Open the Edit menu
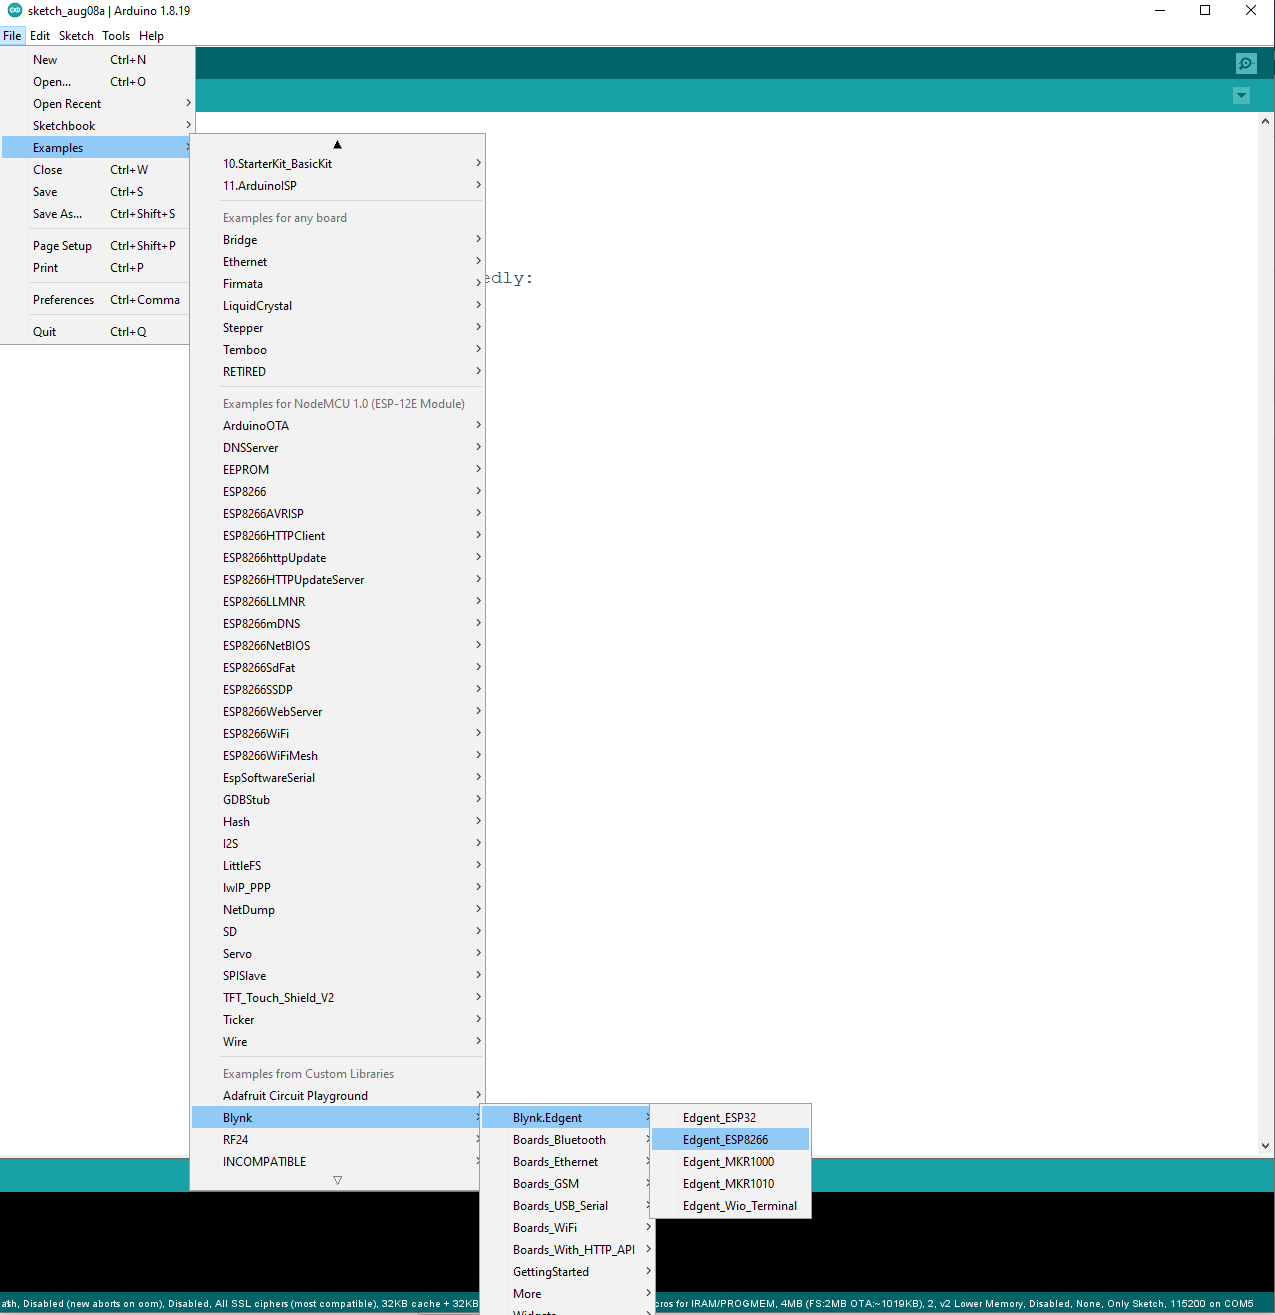The image size is (1275, 1315). coord(40,36)
